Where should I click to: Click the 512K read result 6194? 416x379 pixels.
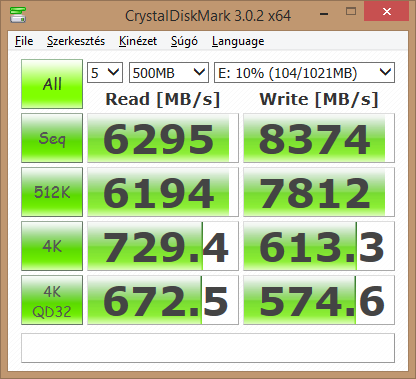click(x=163, y=192)
